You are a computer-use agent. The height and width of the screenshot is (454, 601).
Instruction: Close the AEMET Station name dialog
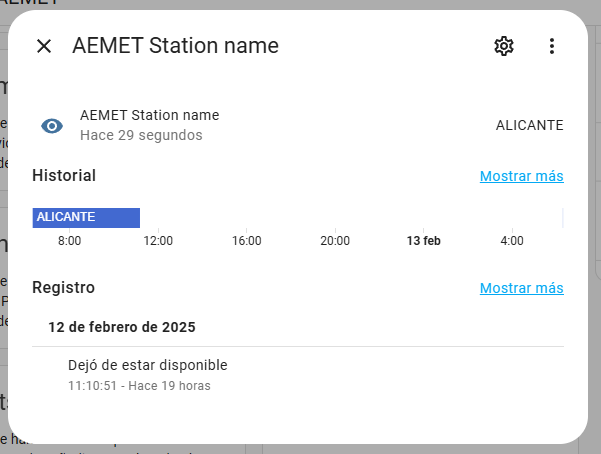[44, 46]
